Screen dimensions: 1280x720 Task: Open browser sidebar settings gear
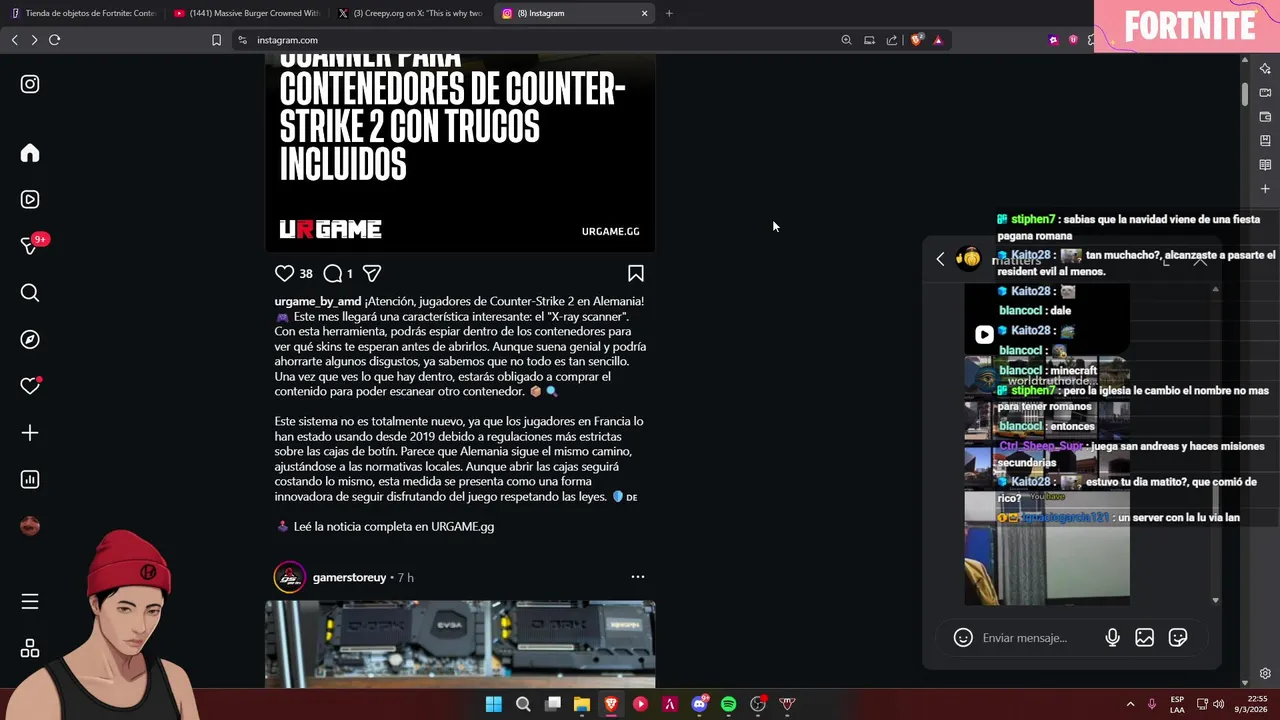[1265, 673]
